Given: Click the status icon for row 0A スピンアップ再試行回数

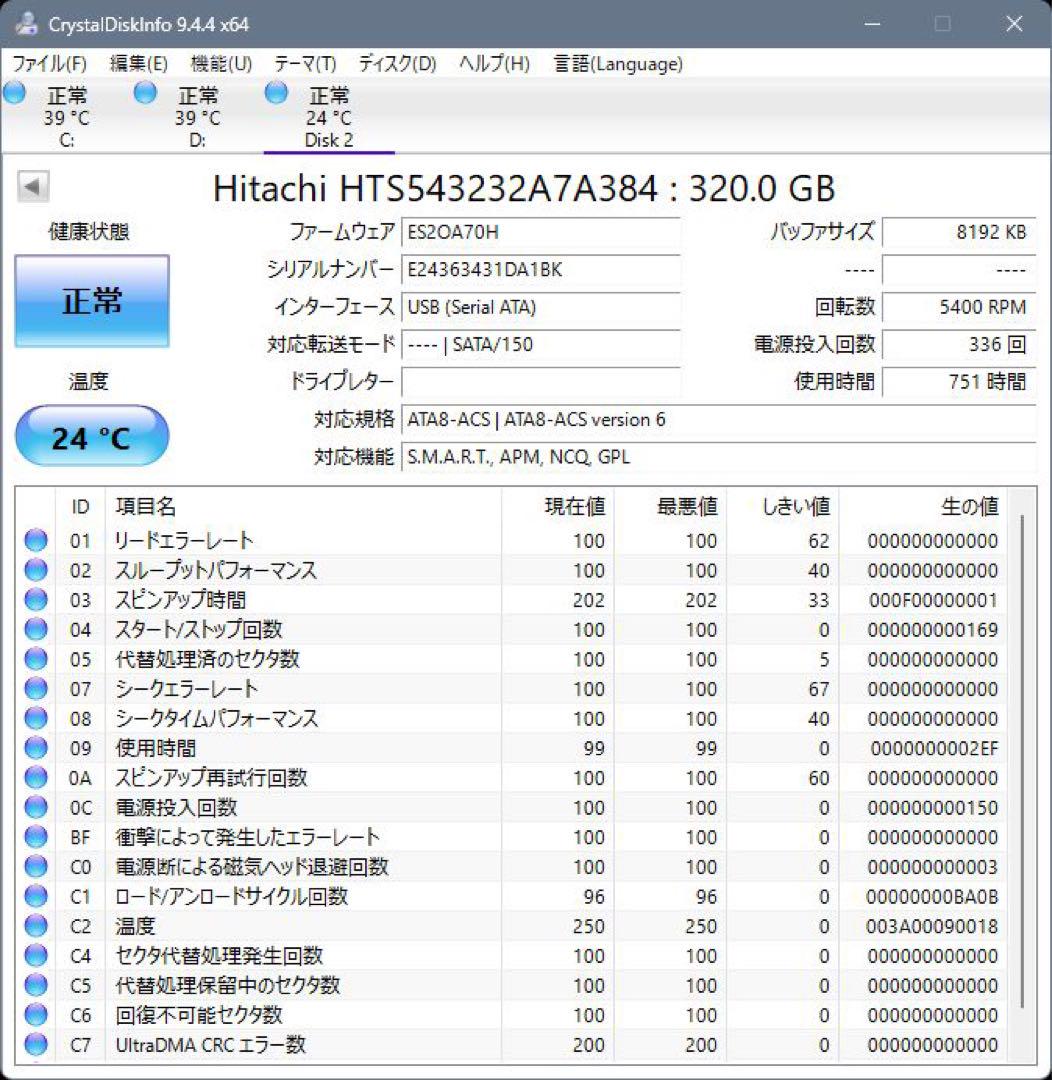Looking at the screenshot, I should pyautogui.click(x=36, y=778).
